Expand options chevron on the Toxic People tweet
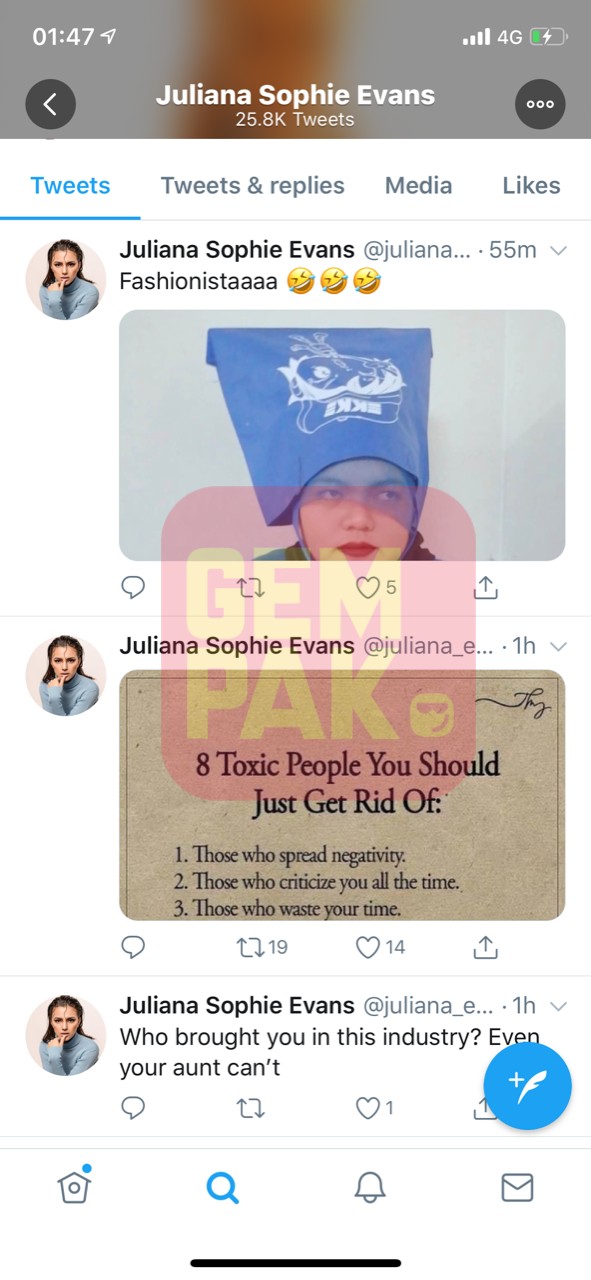Viewport: 591px width, 1280px height. click(x=559, y=646)
